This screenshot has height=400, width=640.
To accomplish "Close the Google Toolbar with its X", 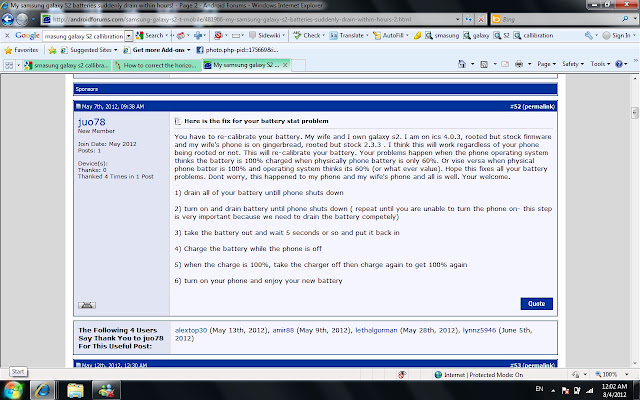I will 7,36.
